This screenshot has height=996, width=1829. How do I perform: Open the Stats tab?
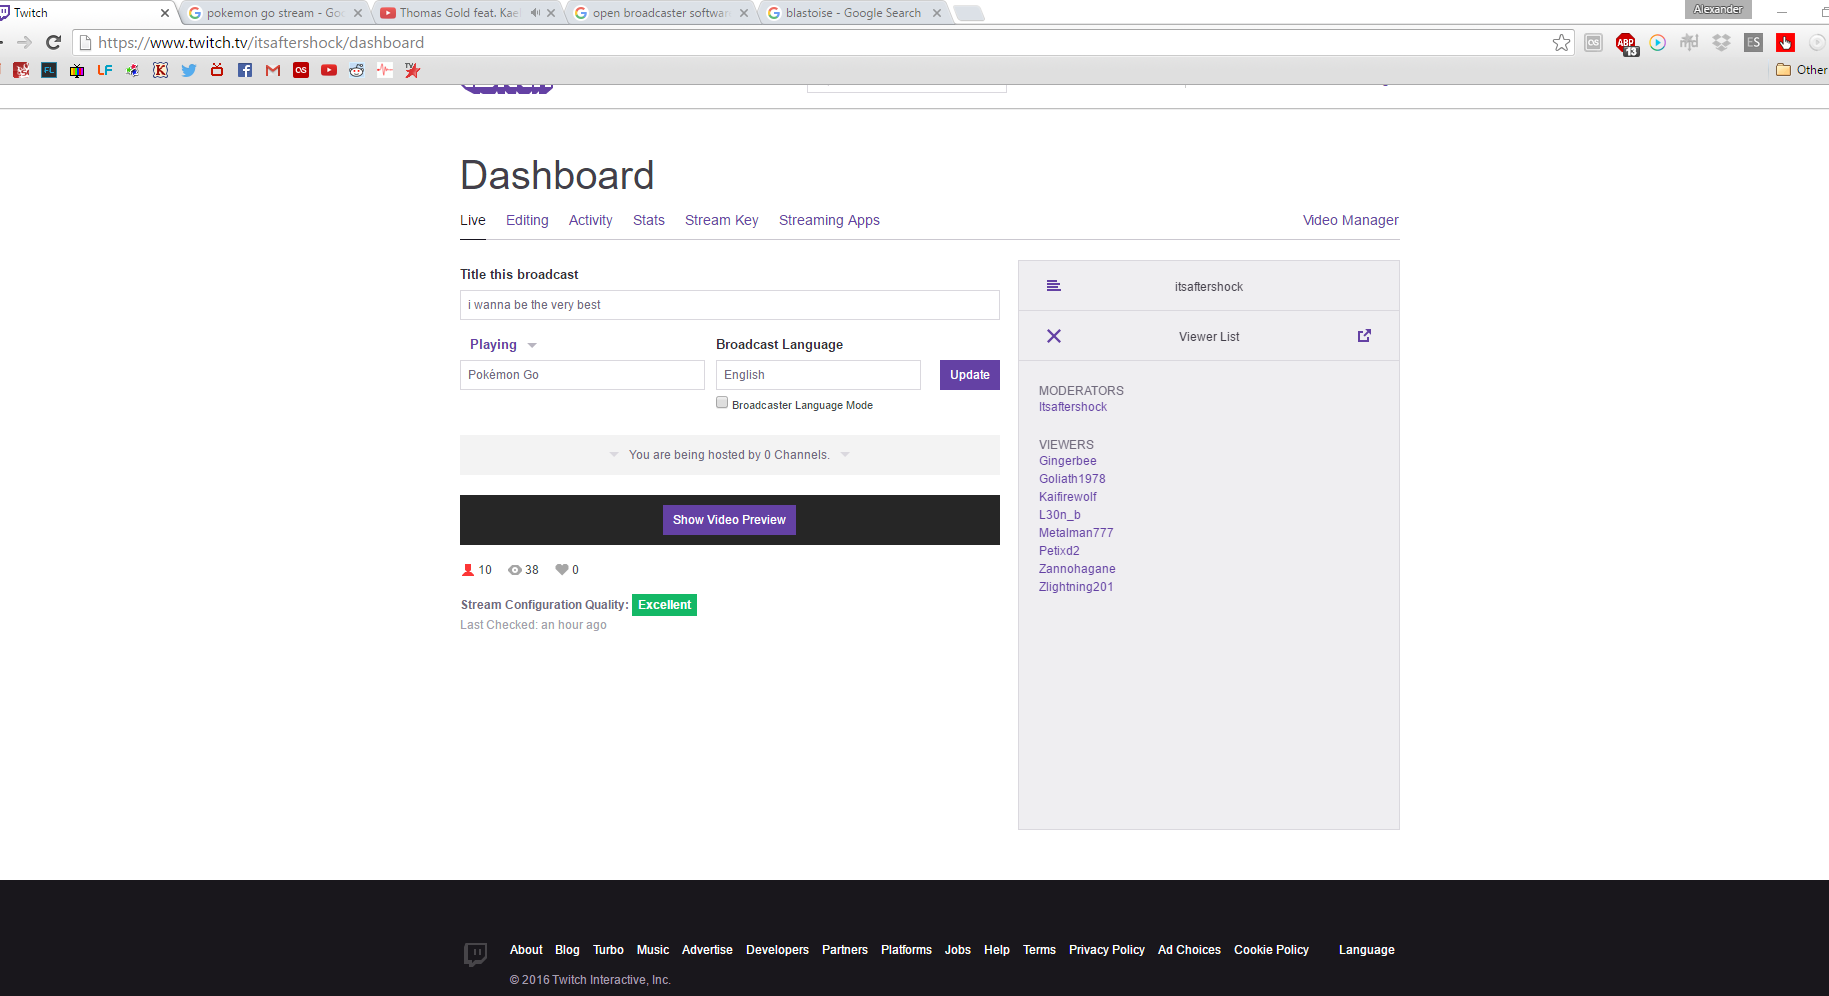click(649, 220)
